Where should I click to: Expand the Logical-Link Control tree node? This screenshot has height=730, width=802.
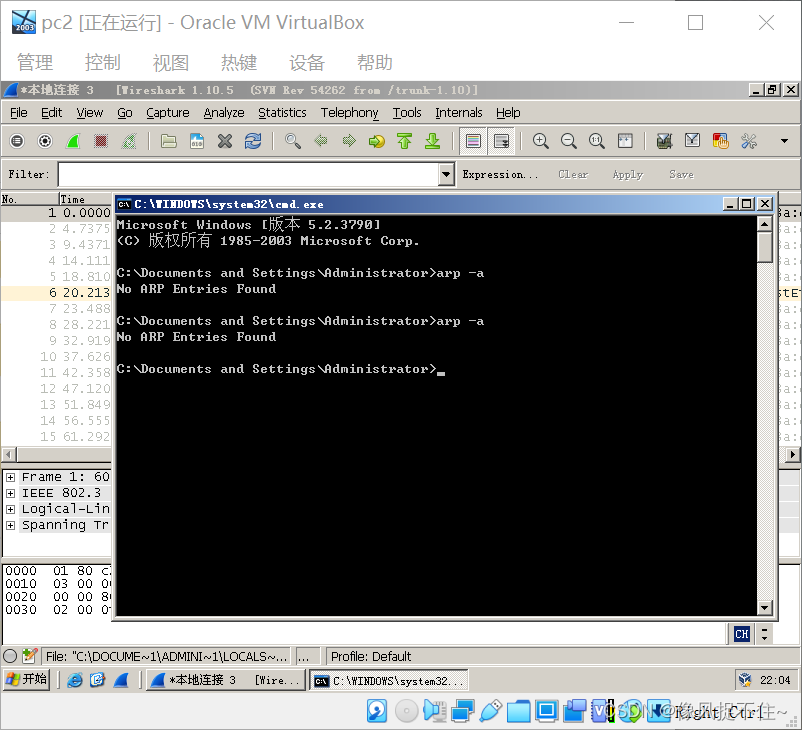[10, 510]
